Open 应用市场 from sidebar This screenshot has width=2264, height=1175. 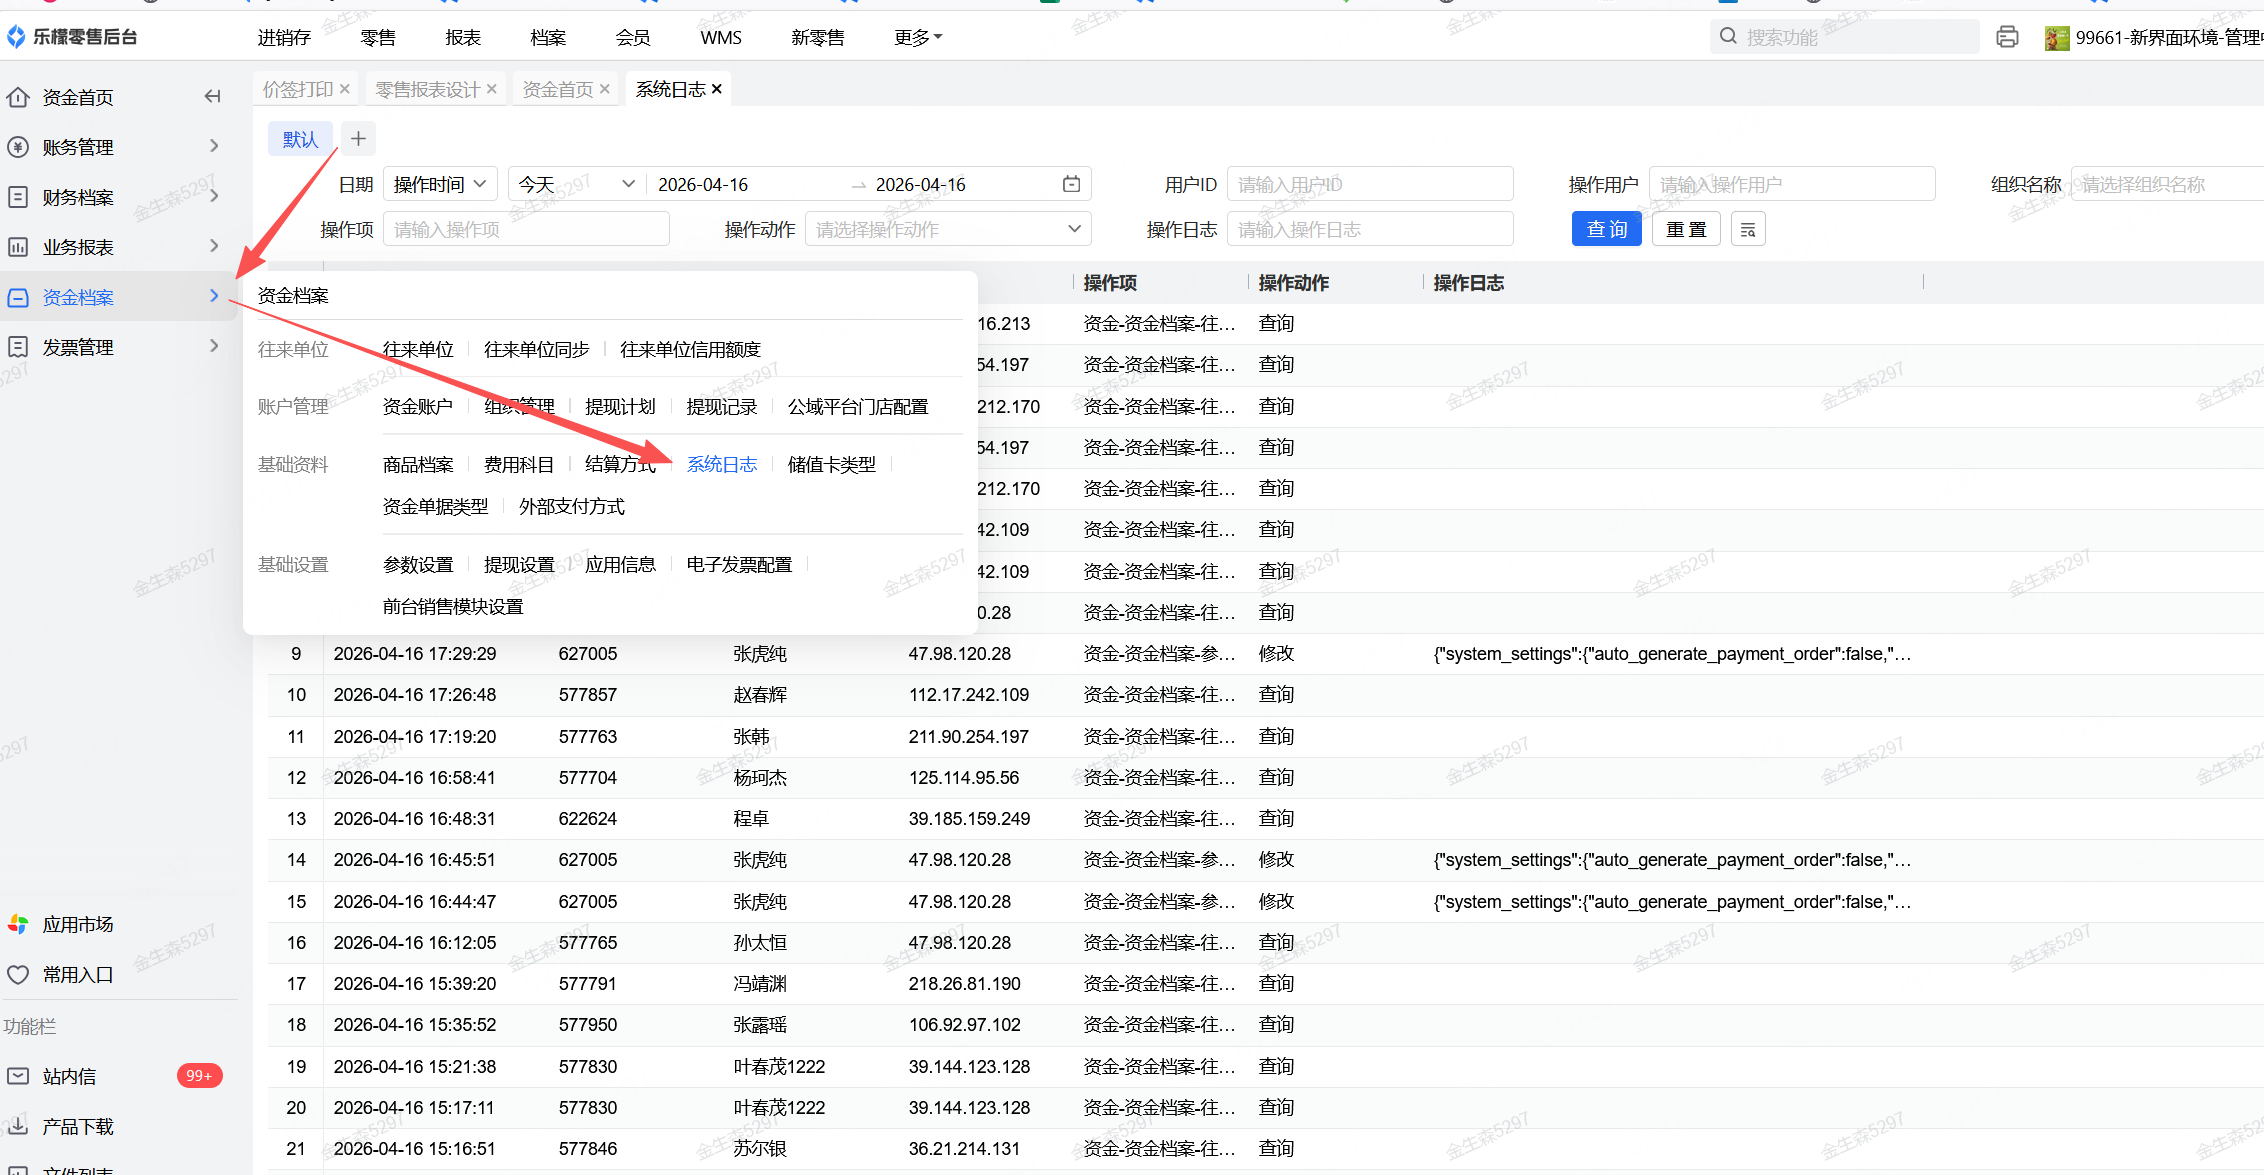click(x=77, y=924)
